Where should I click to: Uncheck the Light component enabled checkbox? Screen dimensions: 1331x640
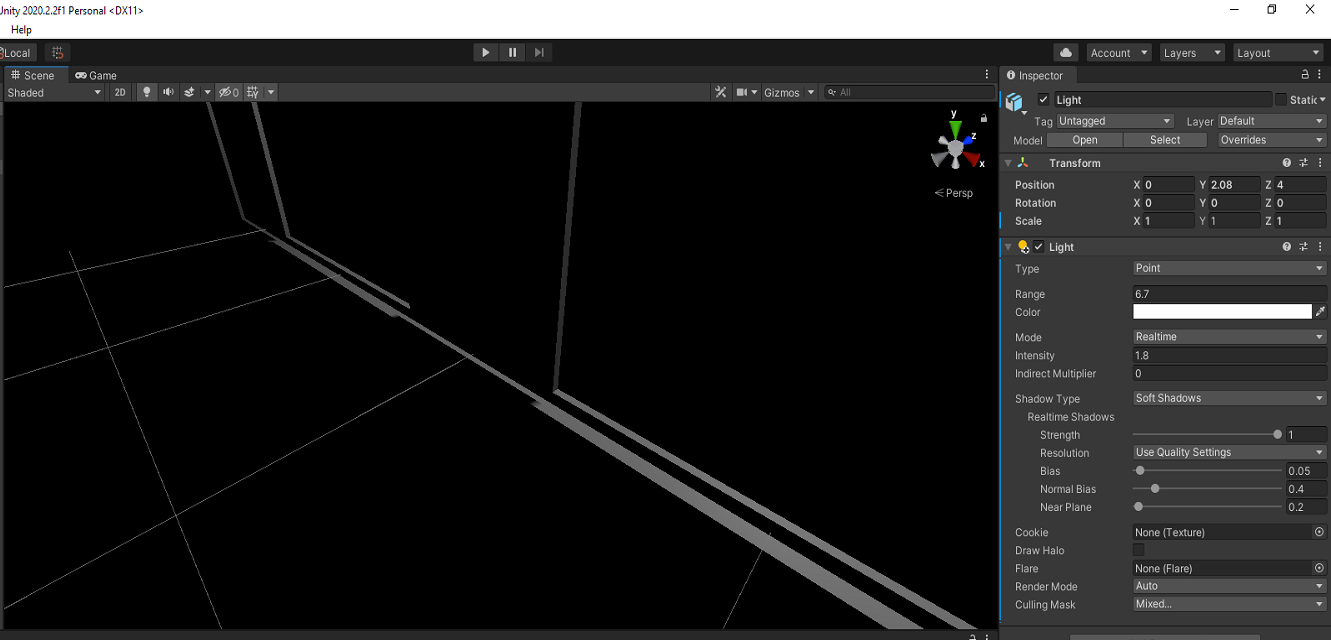point(1038,246)
